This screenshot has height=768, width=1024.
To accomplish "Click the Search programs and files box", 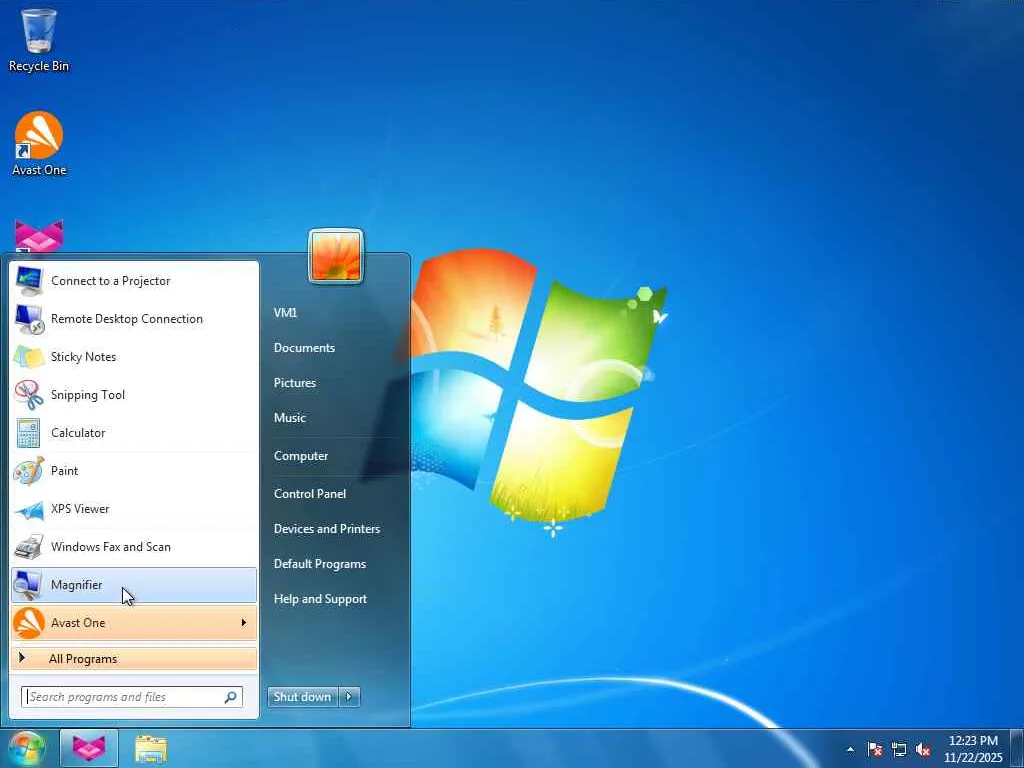I will point(132,697).
